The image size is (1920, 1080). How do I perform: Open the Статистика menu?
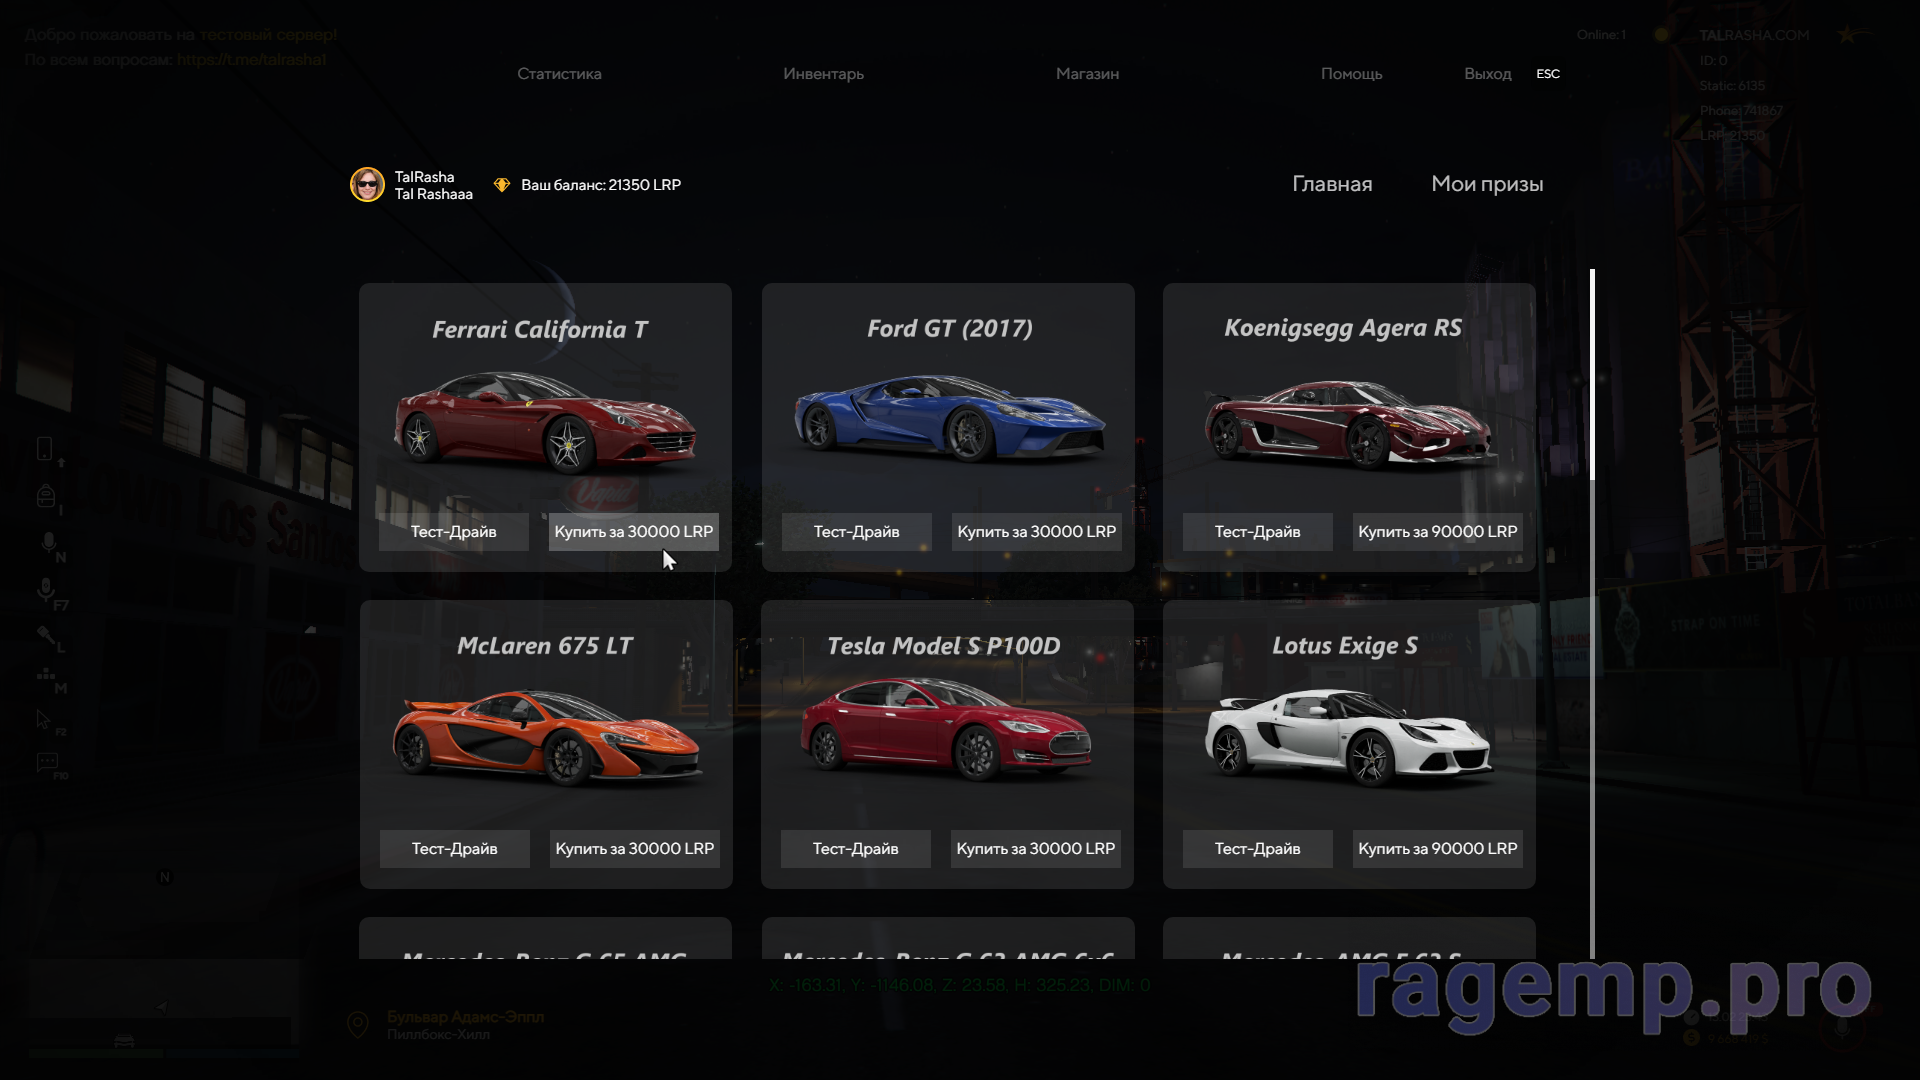(559, 74)
